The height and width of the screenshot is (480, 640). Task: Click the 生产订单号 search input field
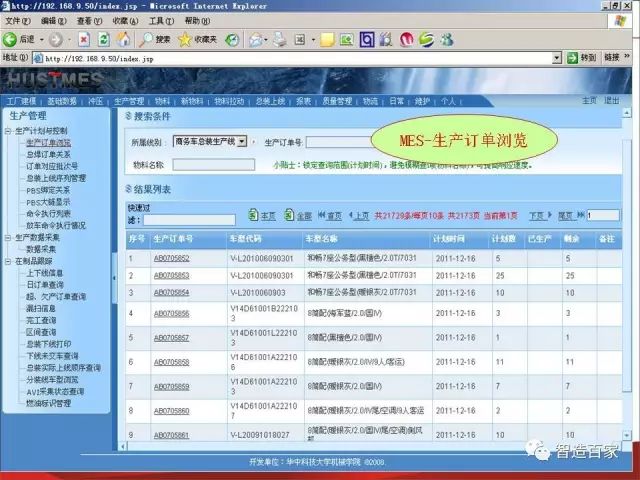point(339,142)
